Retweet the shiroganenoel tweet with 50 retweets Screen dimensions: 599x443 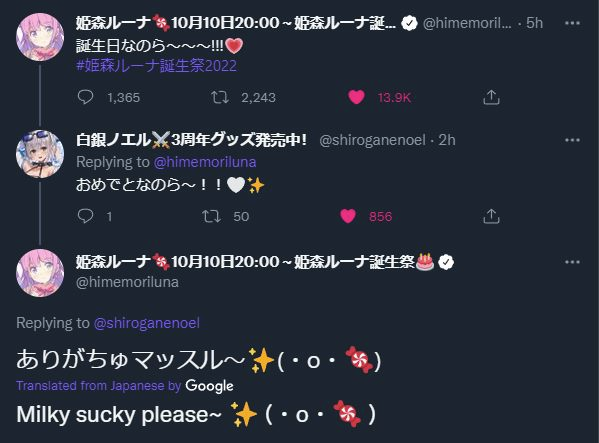[x=211, y=216]
